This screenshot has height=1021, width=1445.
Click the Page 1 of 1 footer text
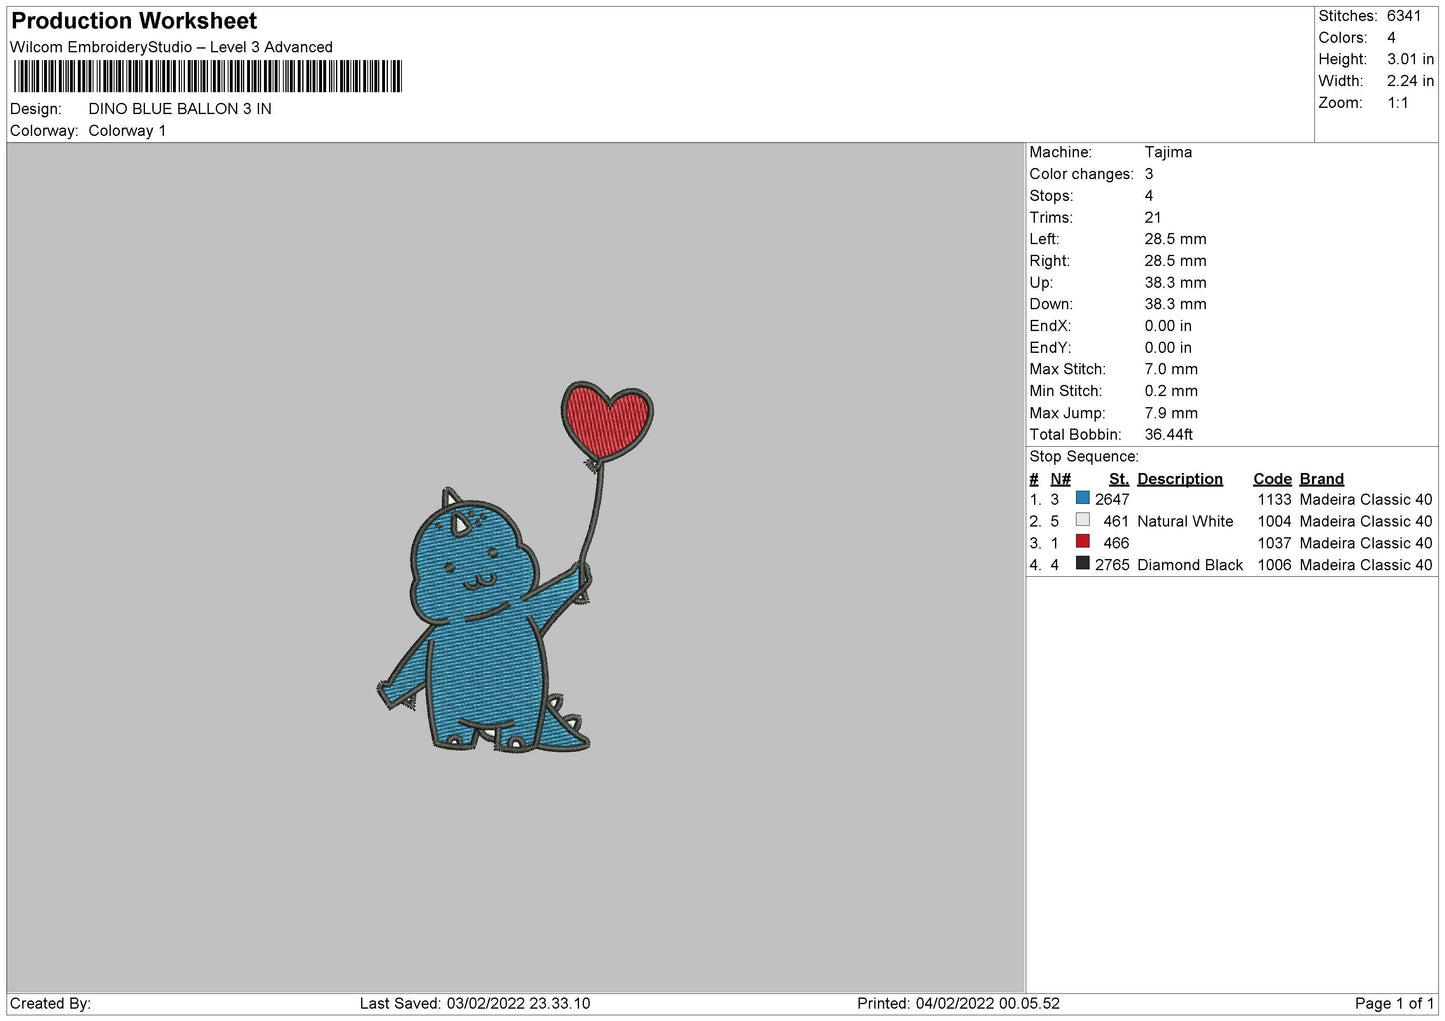(1394, 1003)
